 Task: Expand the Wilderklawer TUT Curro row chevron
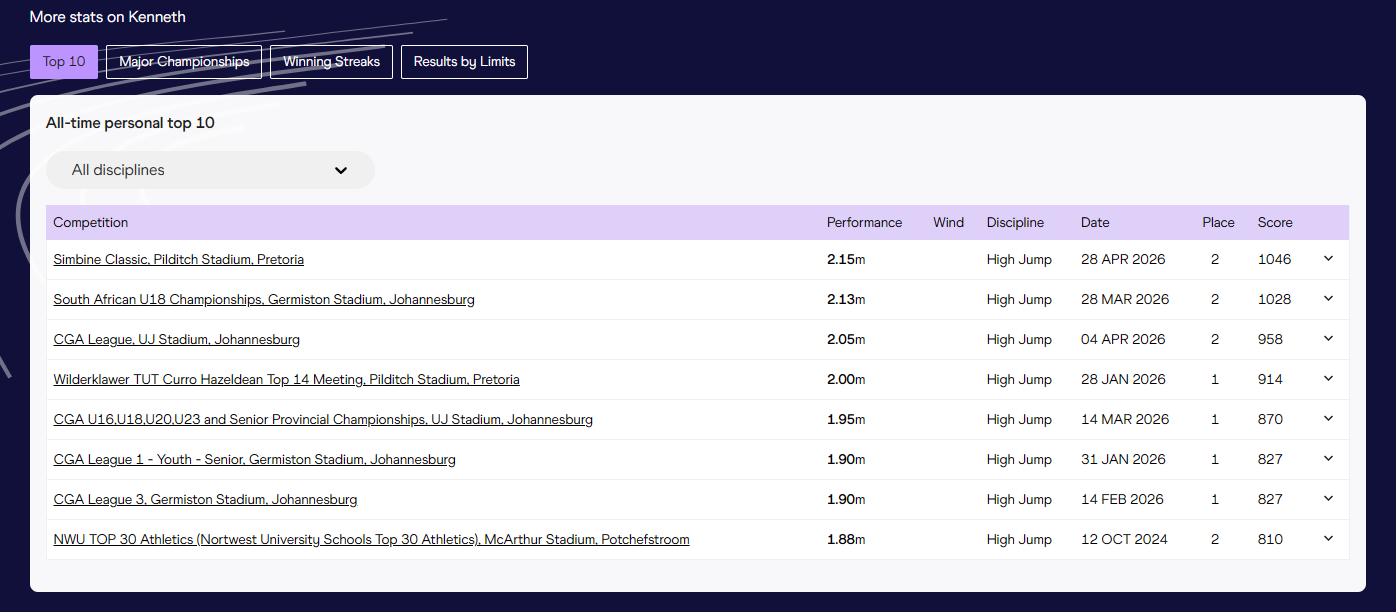pos(1328,379)
